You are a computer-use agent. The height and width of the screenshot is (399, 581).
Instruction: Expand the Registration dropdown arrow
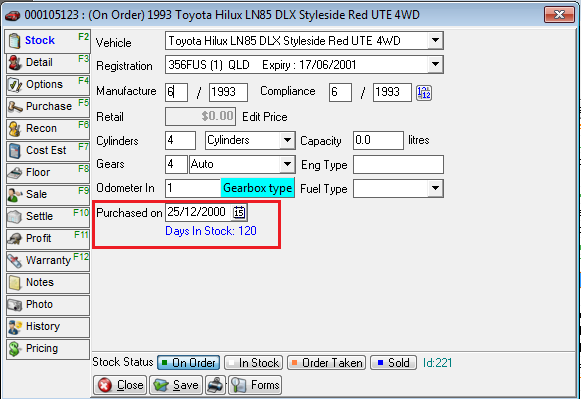[x=435, y=64]
